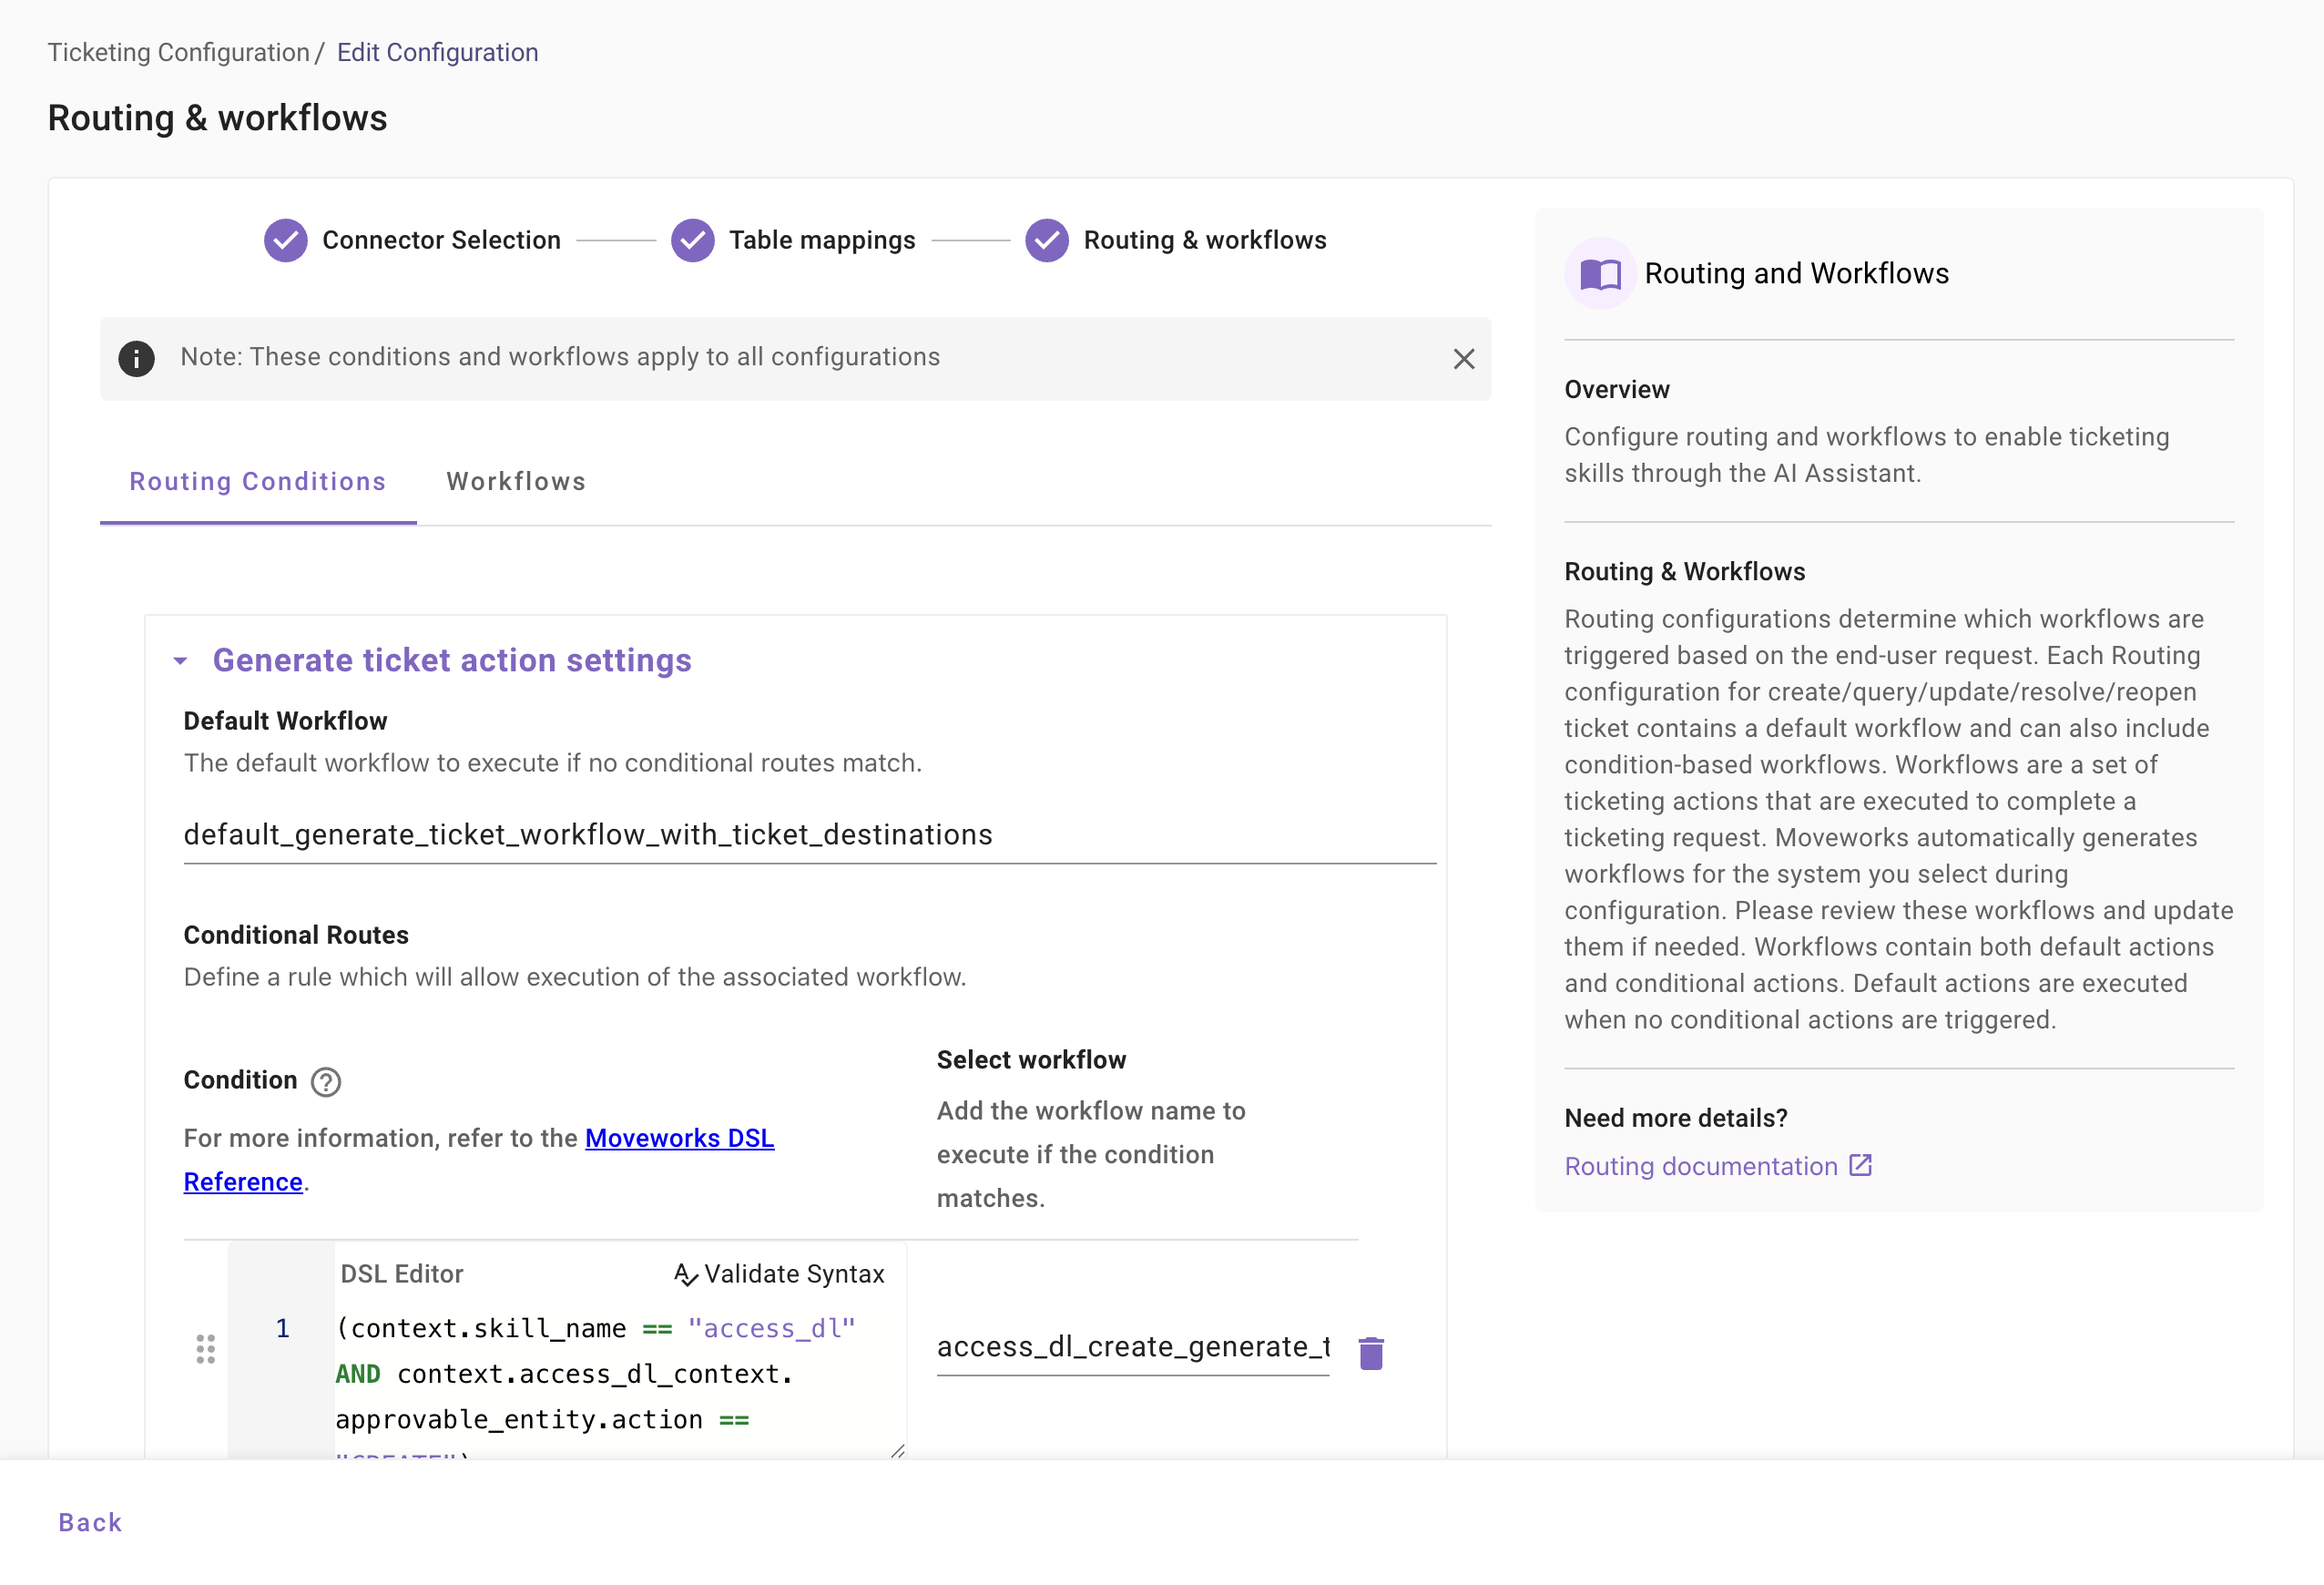
Task: Open Edit Configuration breadcrumb link
Action: click(x=437, y=52)
